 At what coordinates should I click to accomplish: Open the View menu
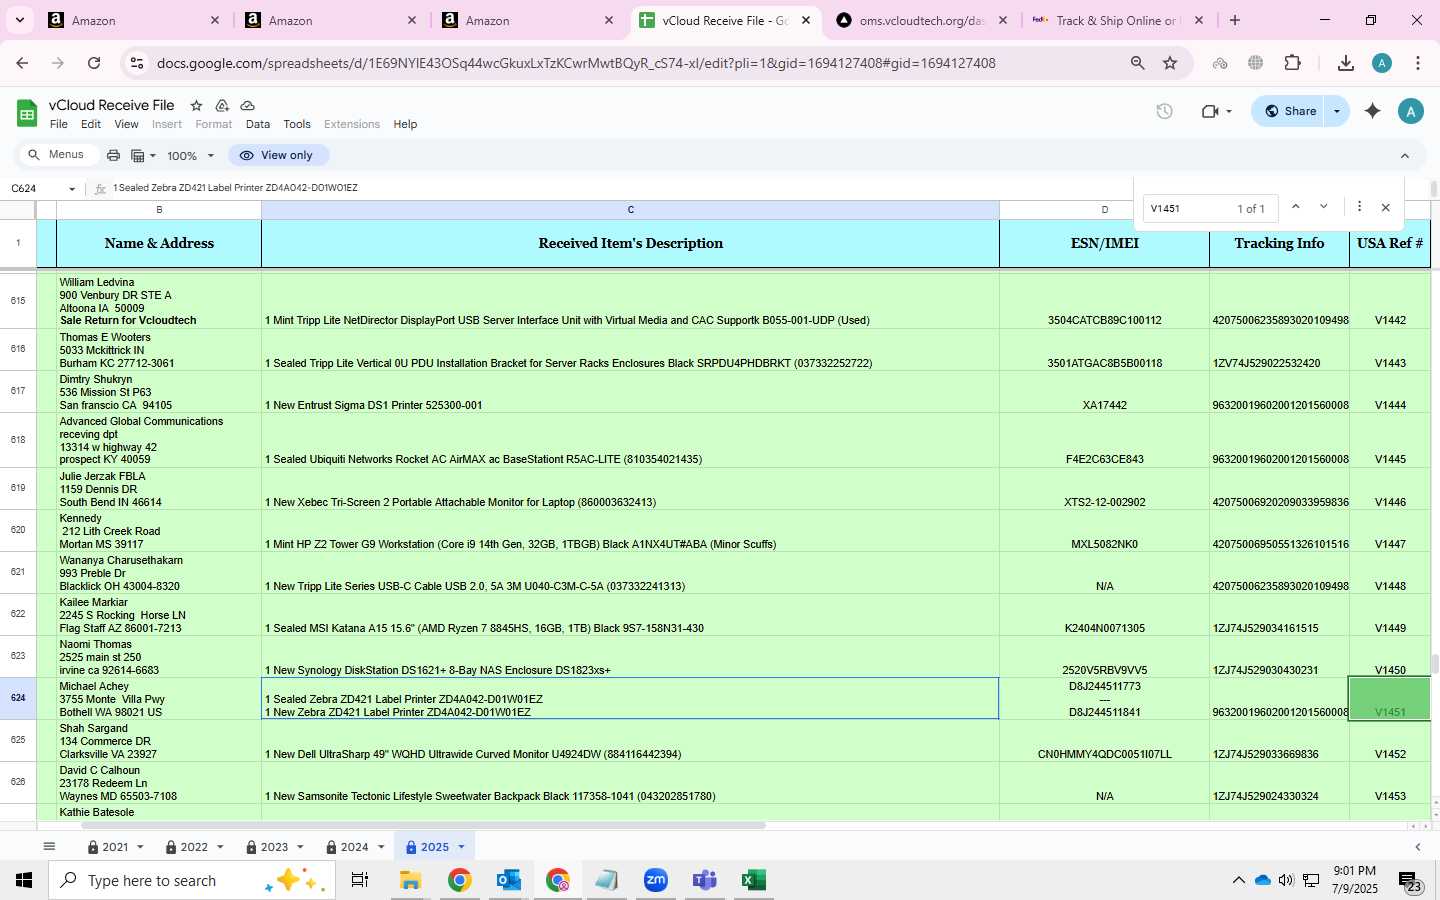tap(126, 124)
